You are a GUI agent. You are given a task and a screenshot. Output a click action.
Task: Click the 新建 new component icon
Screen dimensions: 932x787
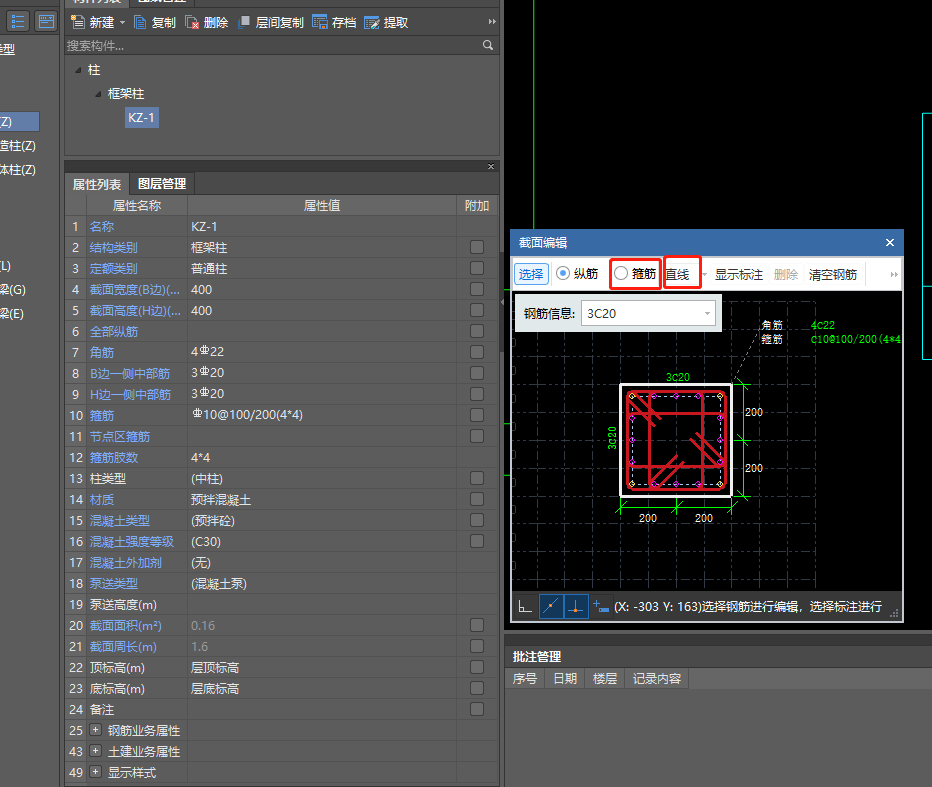[x=77, y=23]
